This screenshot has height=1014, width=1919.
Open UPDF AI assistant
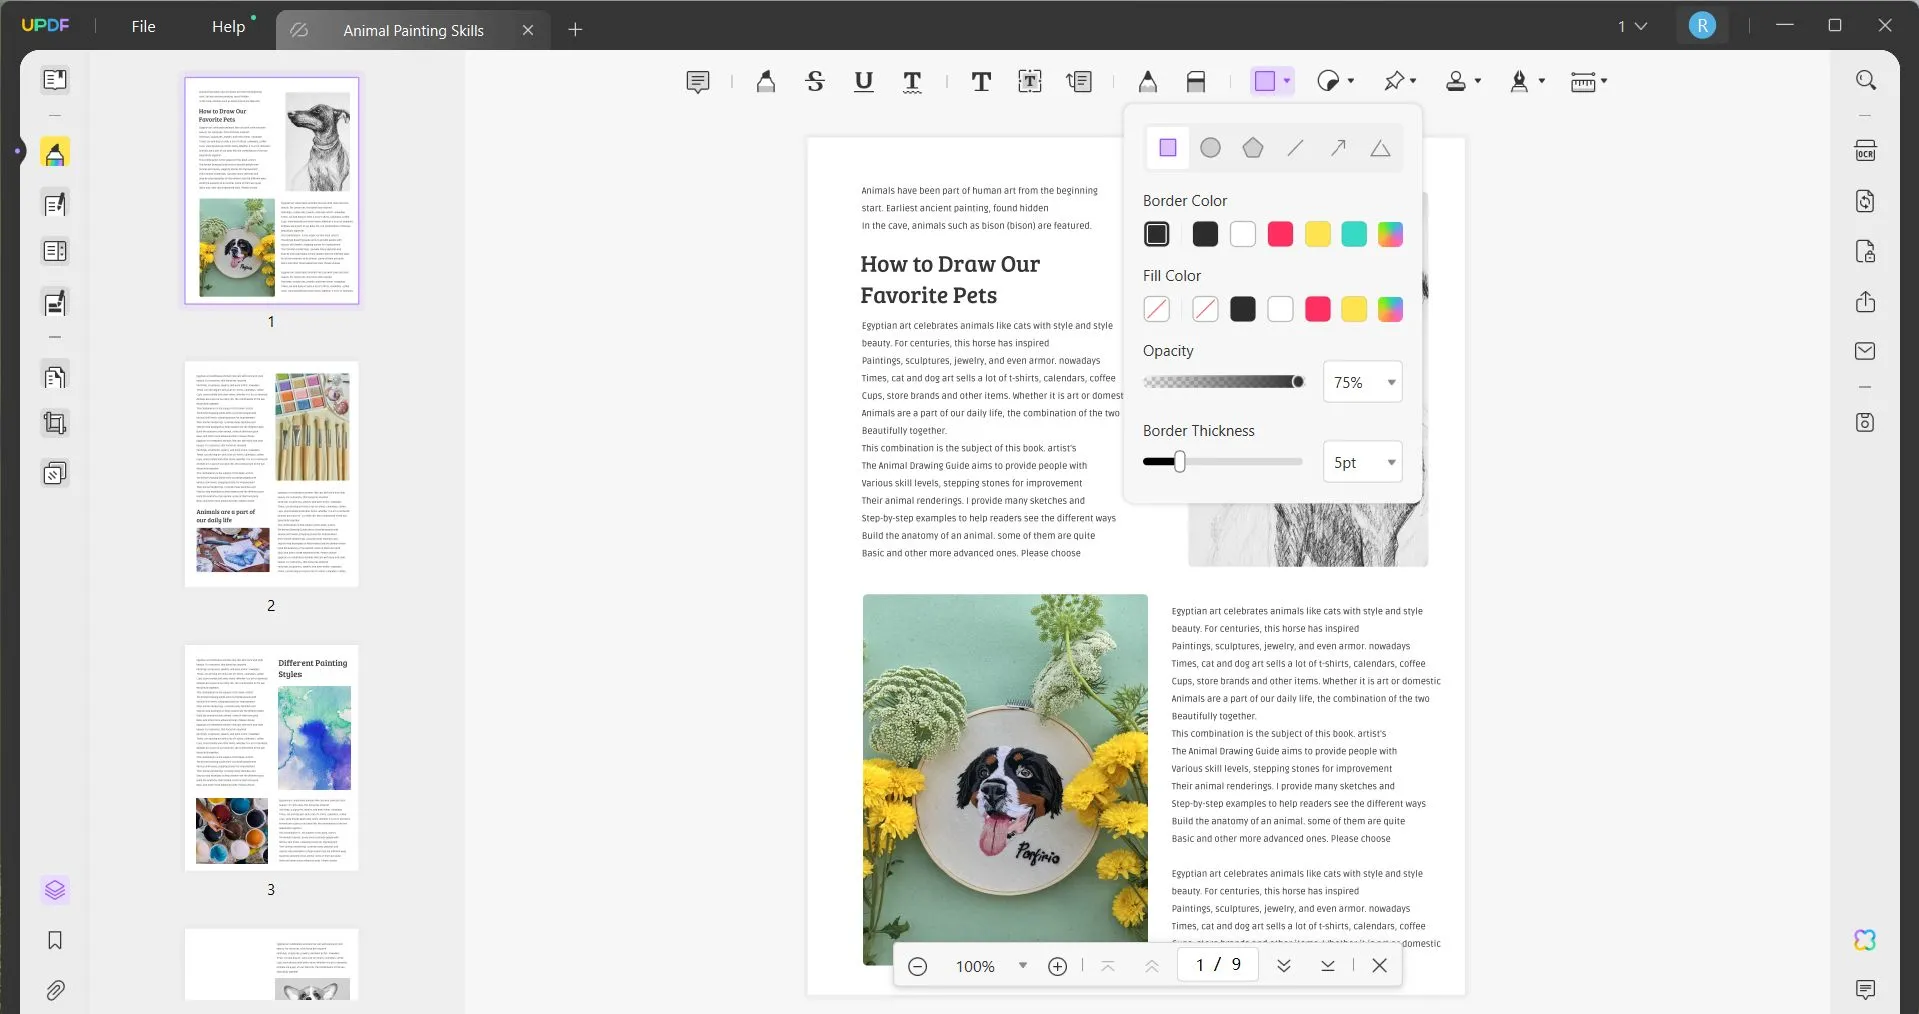tap(1865, 940)
